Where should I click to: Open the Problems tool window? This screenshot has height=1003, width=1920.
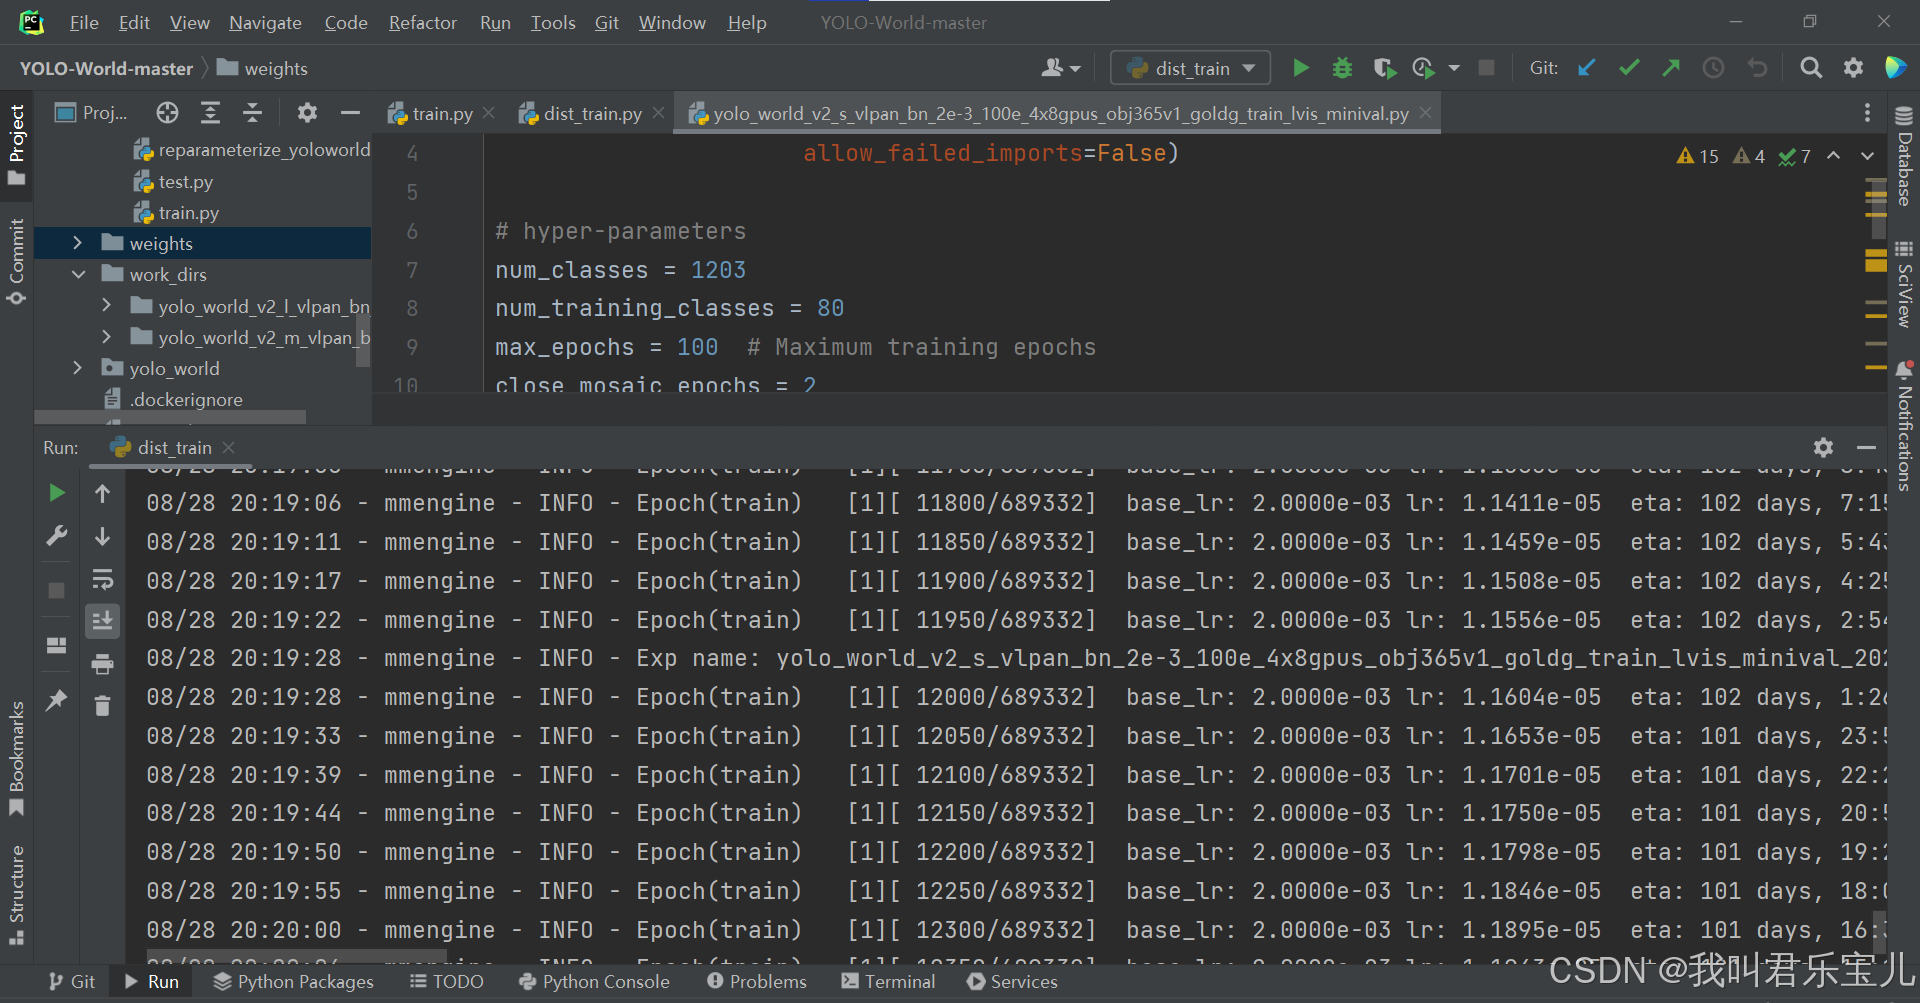pyautogui.click(x=757, y=982)
